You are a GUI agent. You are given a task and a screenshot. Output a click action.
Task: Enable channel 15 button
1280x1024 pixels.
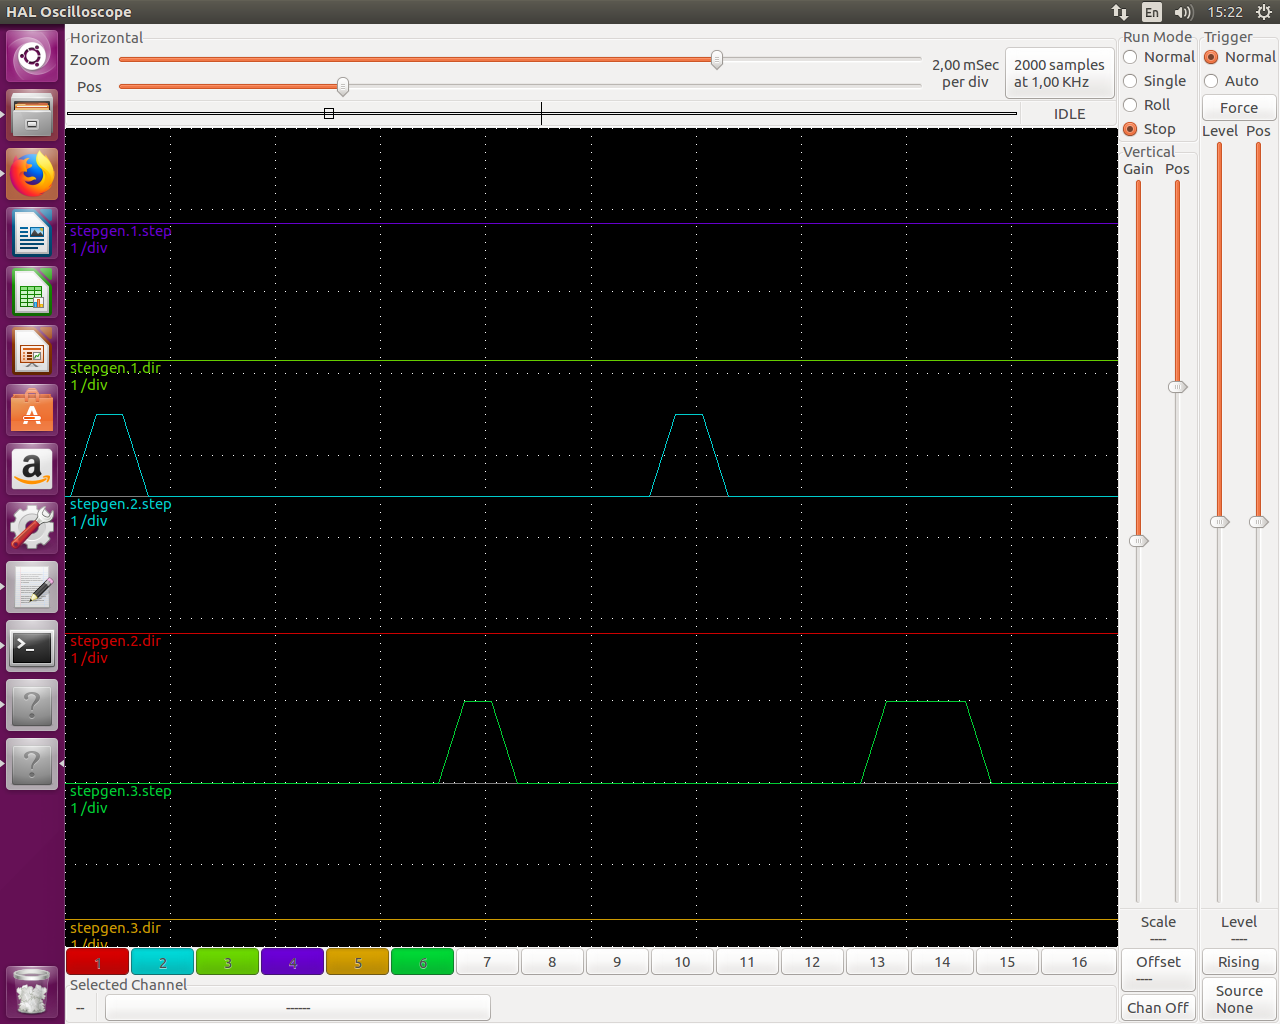(1007, 962)
